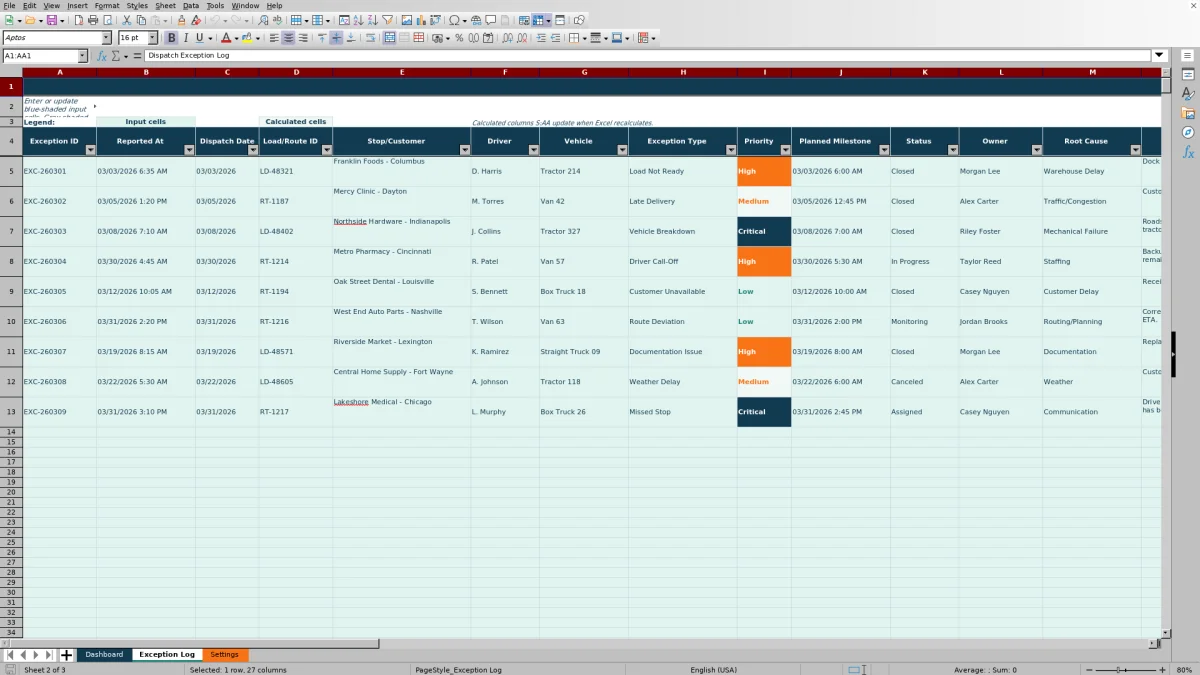Viewport: 1200px width, 675px height.
Task: Click the Clone Formatting paintbrush icon
Action: pos(181,20)
